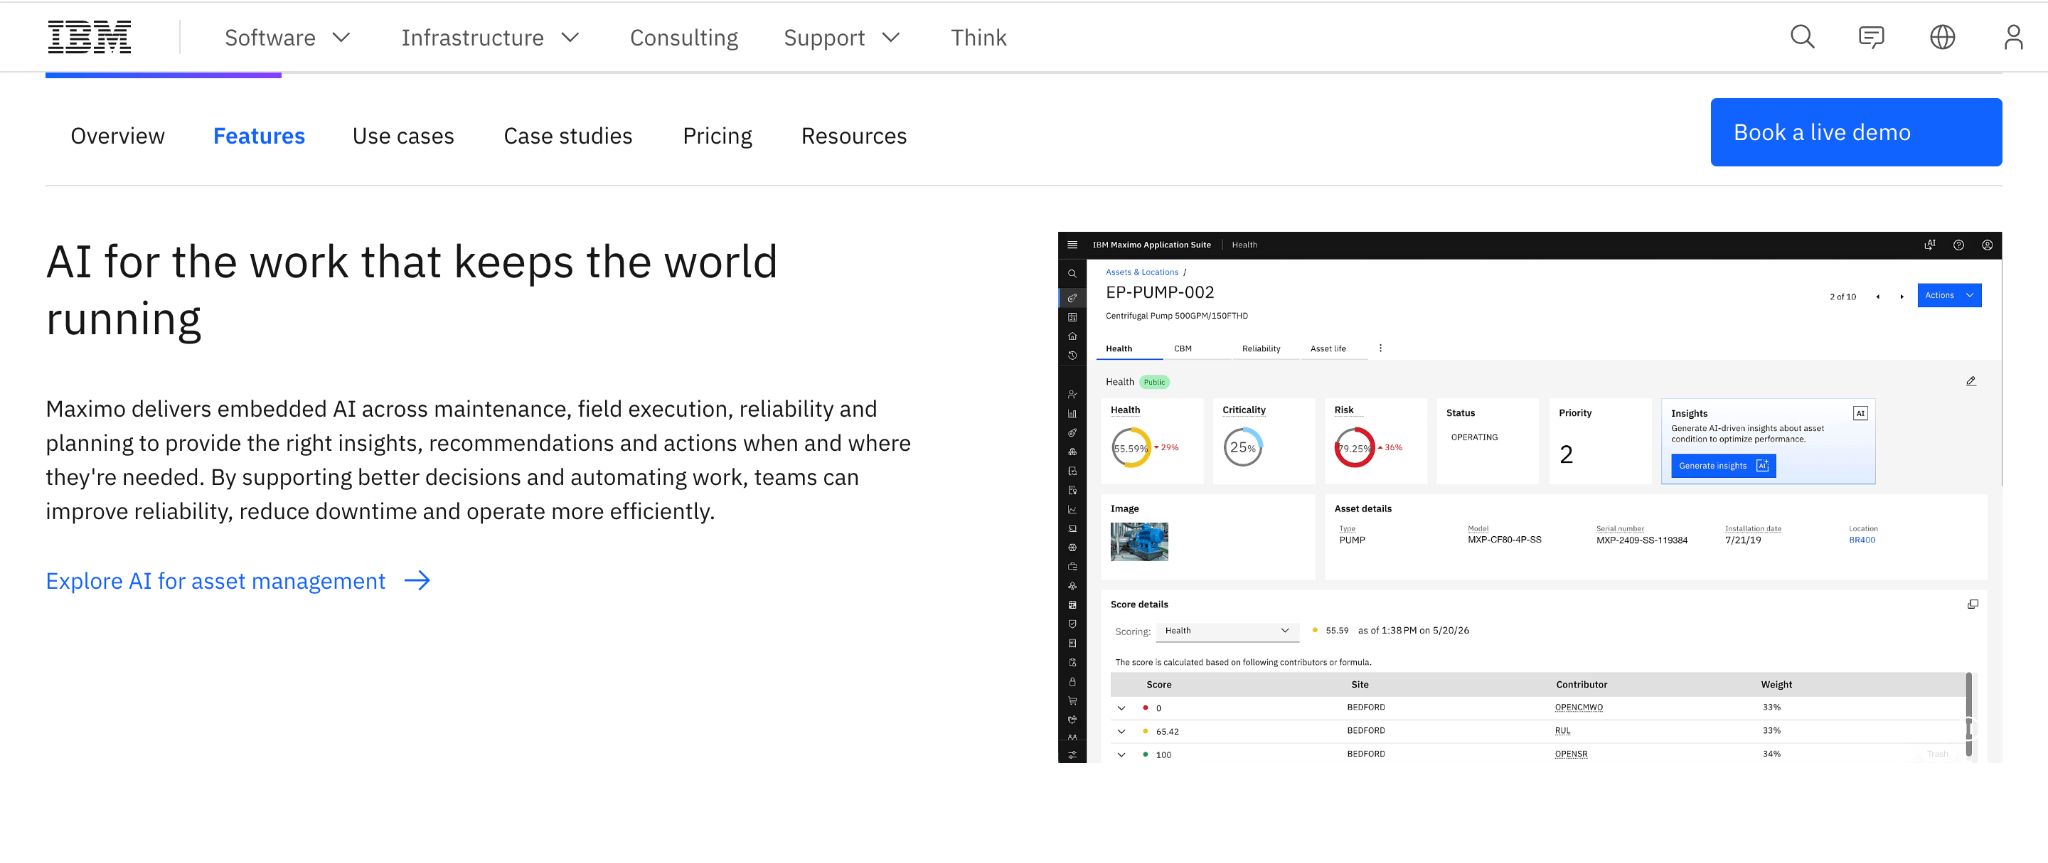Click the Book a live demo button

[1856, 132]
